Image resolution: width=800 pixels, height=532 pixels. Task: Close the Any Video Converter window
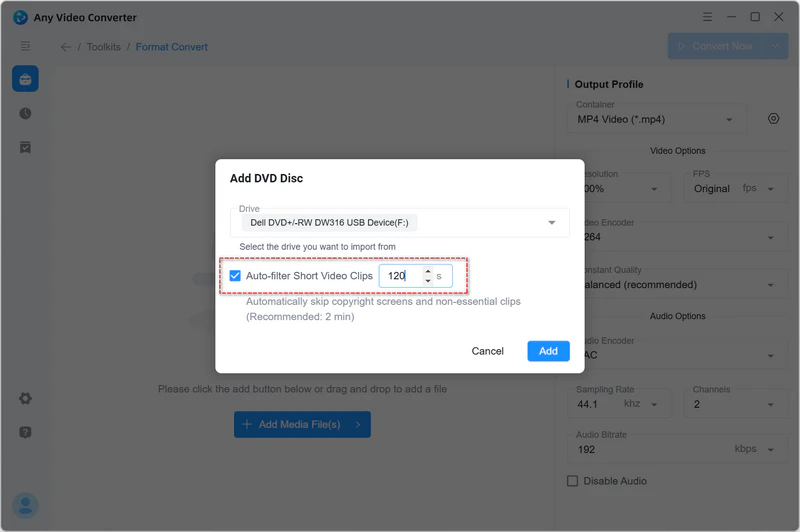779,17
